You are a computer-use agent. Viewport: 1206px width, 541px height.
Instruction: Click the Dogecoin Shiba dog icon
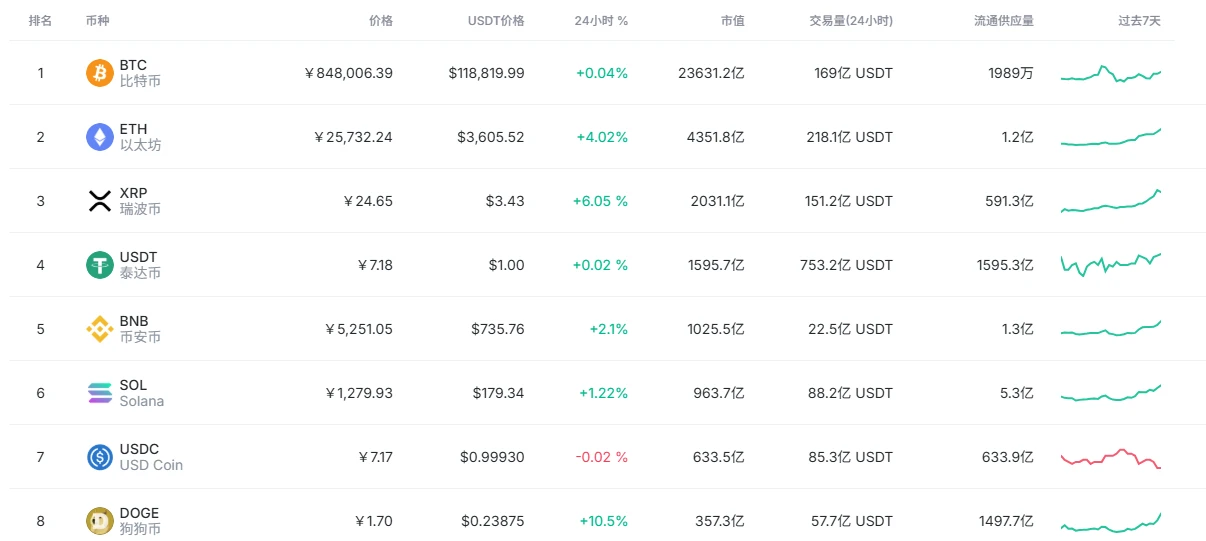[100, 521]
